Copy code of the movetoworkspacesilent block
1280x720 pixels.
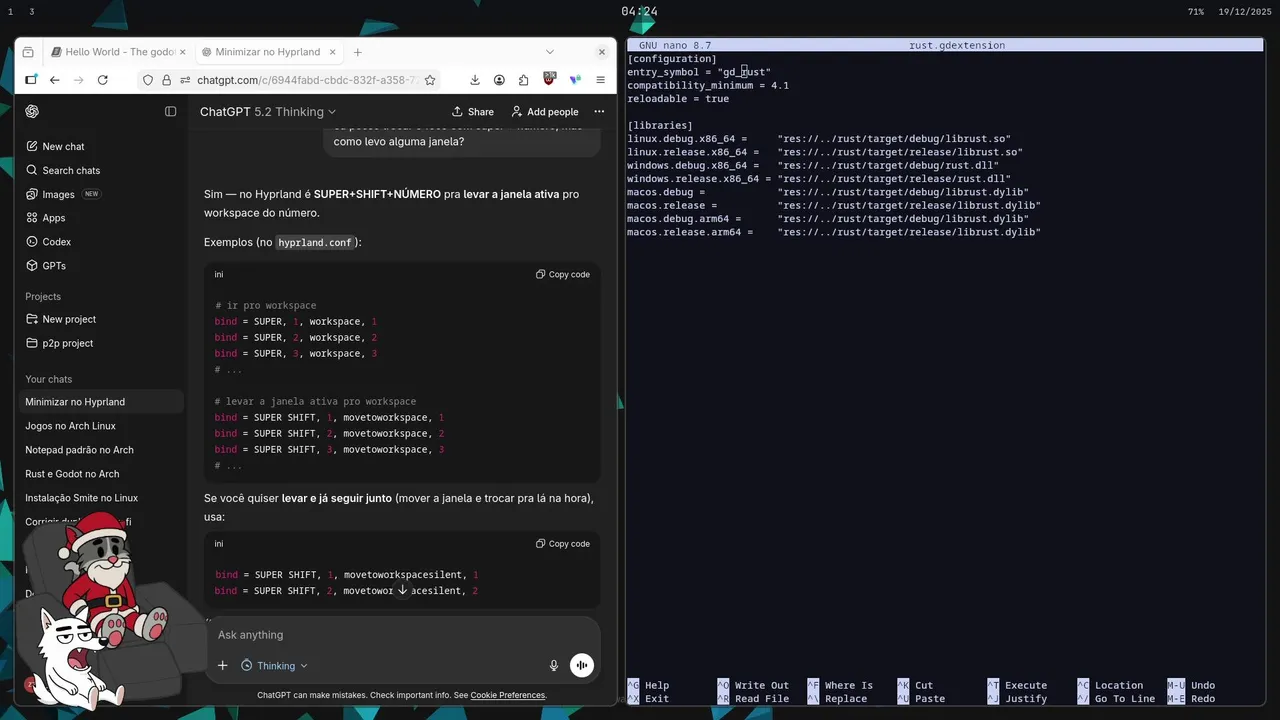pyautogui.click(x=563, y=544)
